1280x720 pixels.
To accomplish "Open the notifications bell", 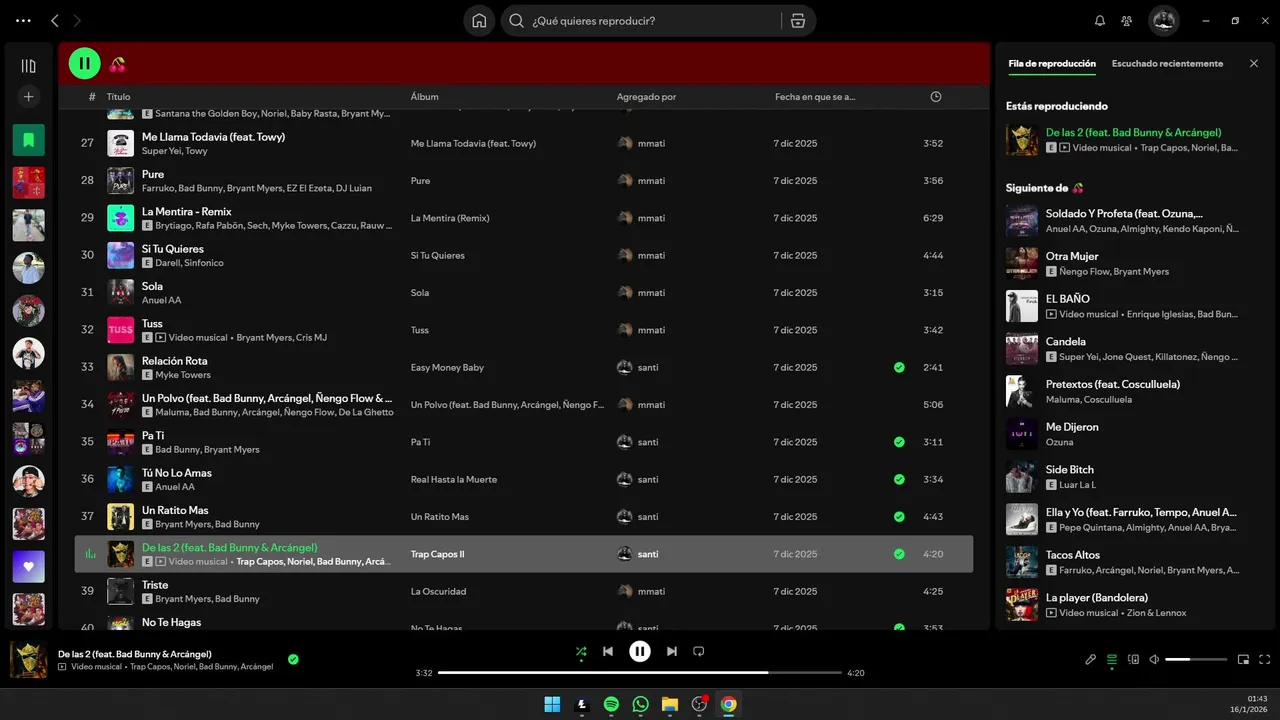I will click(1100, 21).
